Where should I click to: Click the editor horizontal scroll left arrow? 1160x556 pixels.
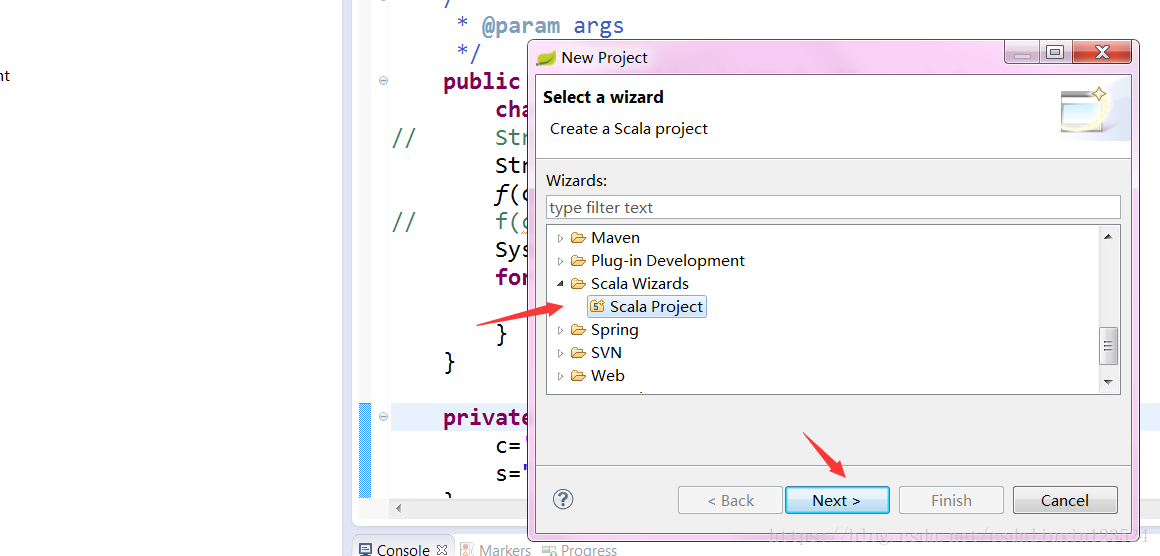coord(399,509)
